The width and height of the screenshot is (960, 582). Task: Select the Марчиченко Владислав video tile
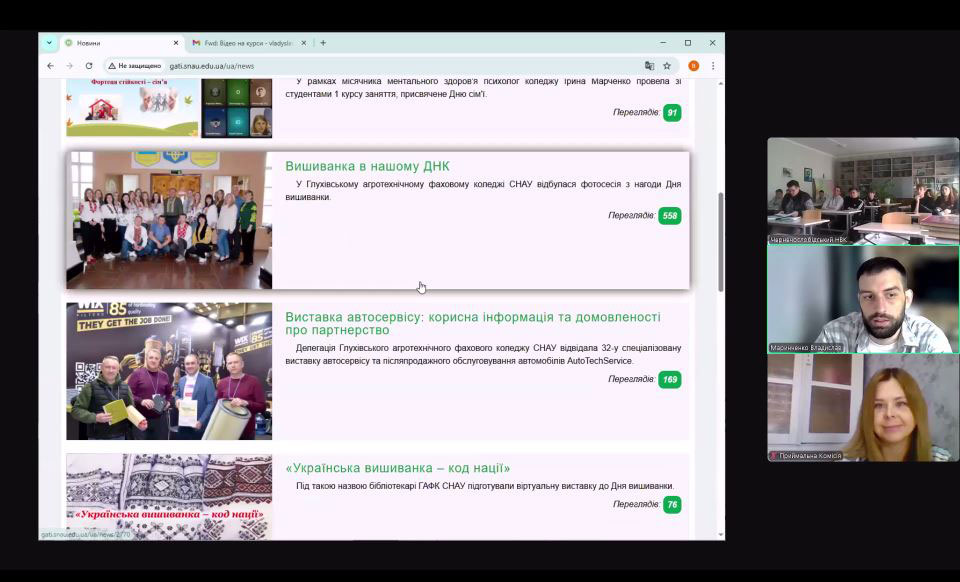(x=863, y=299)
